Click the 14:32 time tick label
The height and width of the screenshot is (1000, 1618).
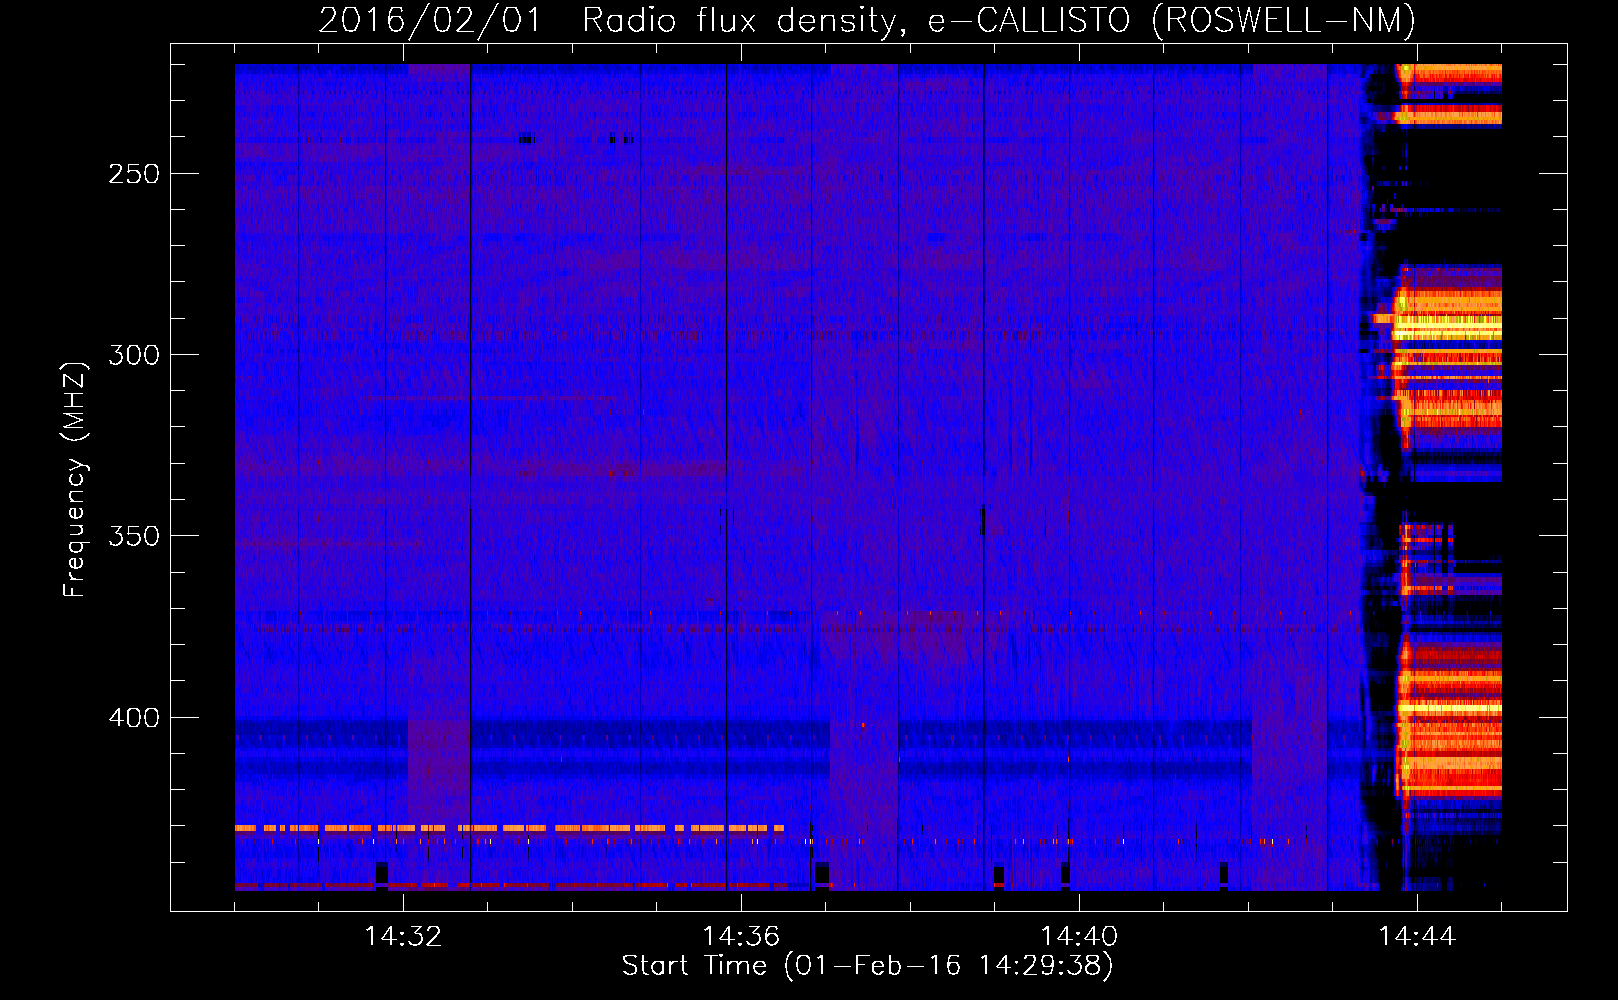coord(403,936)
